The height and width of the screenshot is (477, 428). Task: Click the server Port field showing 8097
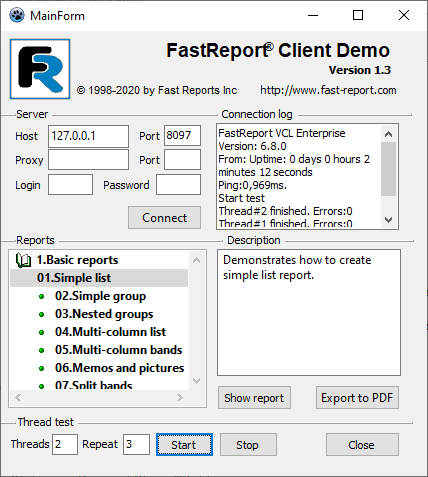[182, 136]
